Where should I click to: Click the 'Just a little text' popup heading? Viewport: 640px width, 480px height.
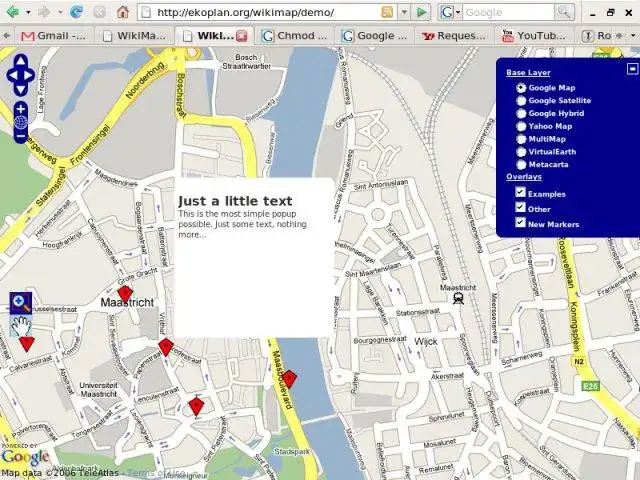click(x=235, y=201)
